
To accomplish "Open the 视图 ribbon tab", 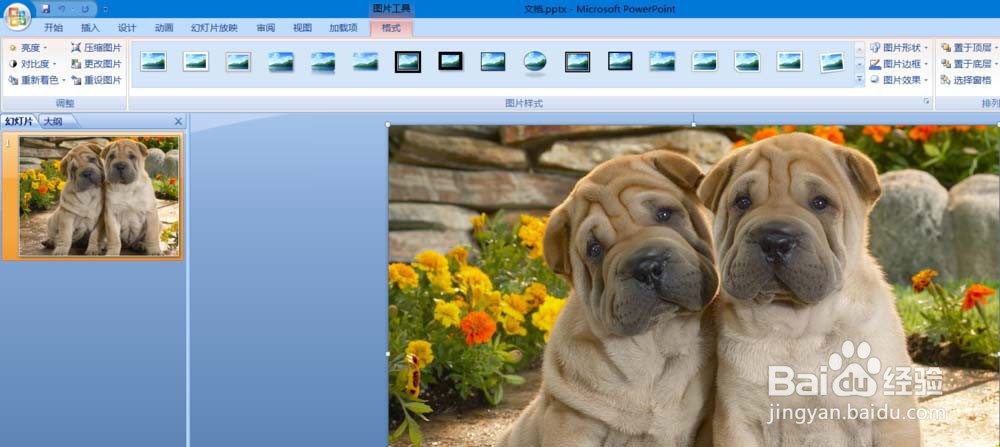I will coord(302,27).
